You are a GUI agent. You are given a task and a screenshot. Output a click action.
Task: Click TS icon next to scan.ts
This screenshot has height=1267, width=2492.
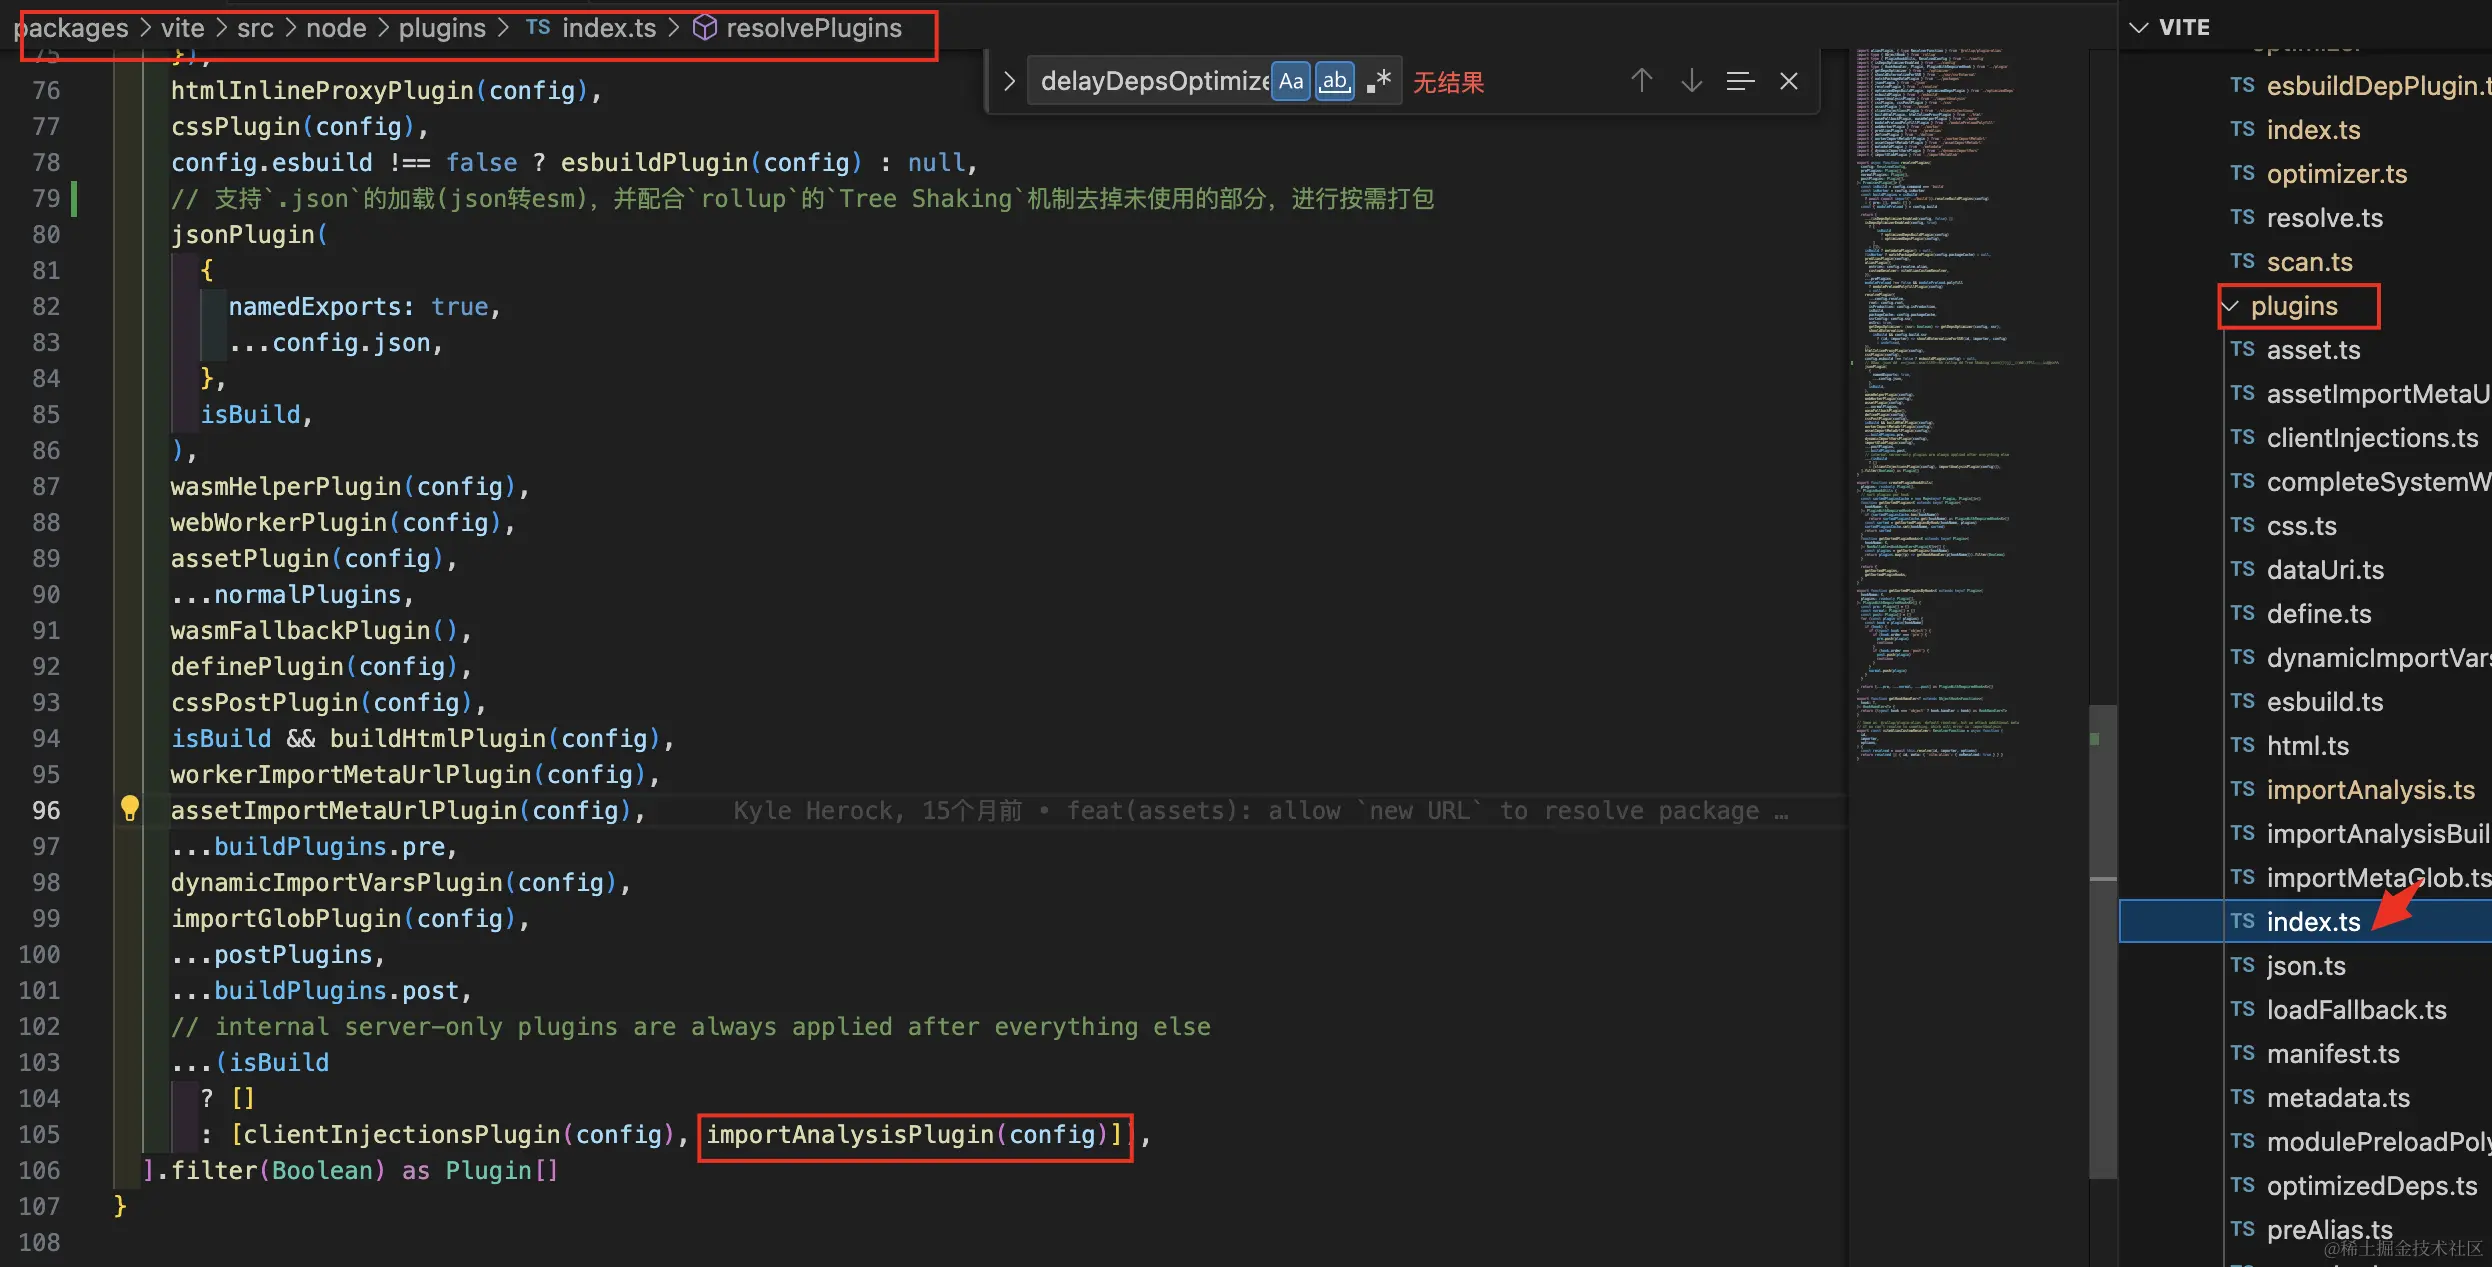pos(2242,261)
